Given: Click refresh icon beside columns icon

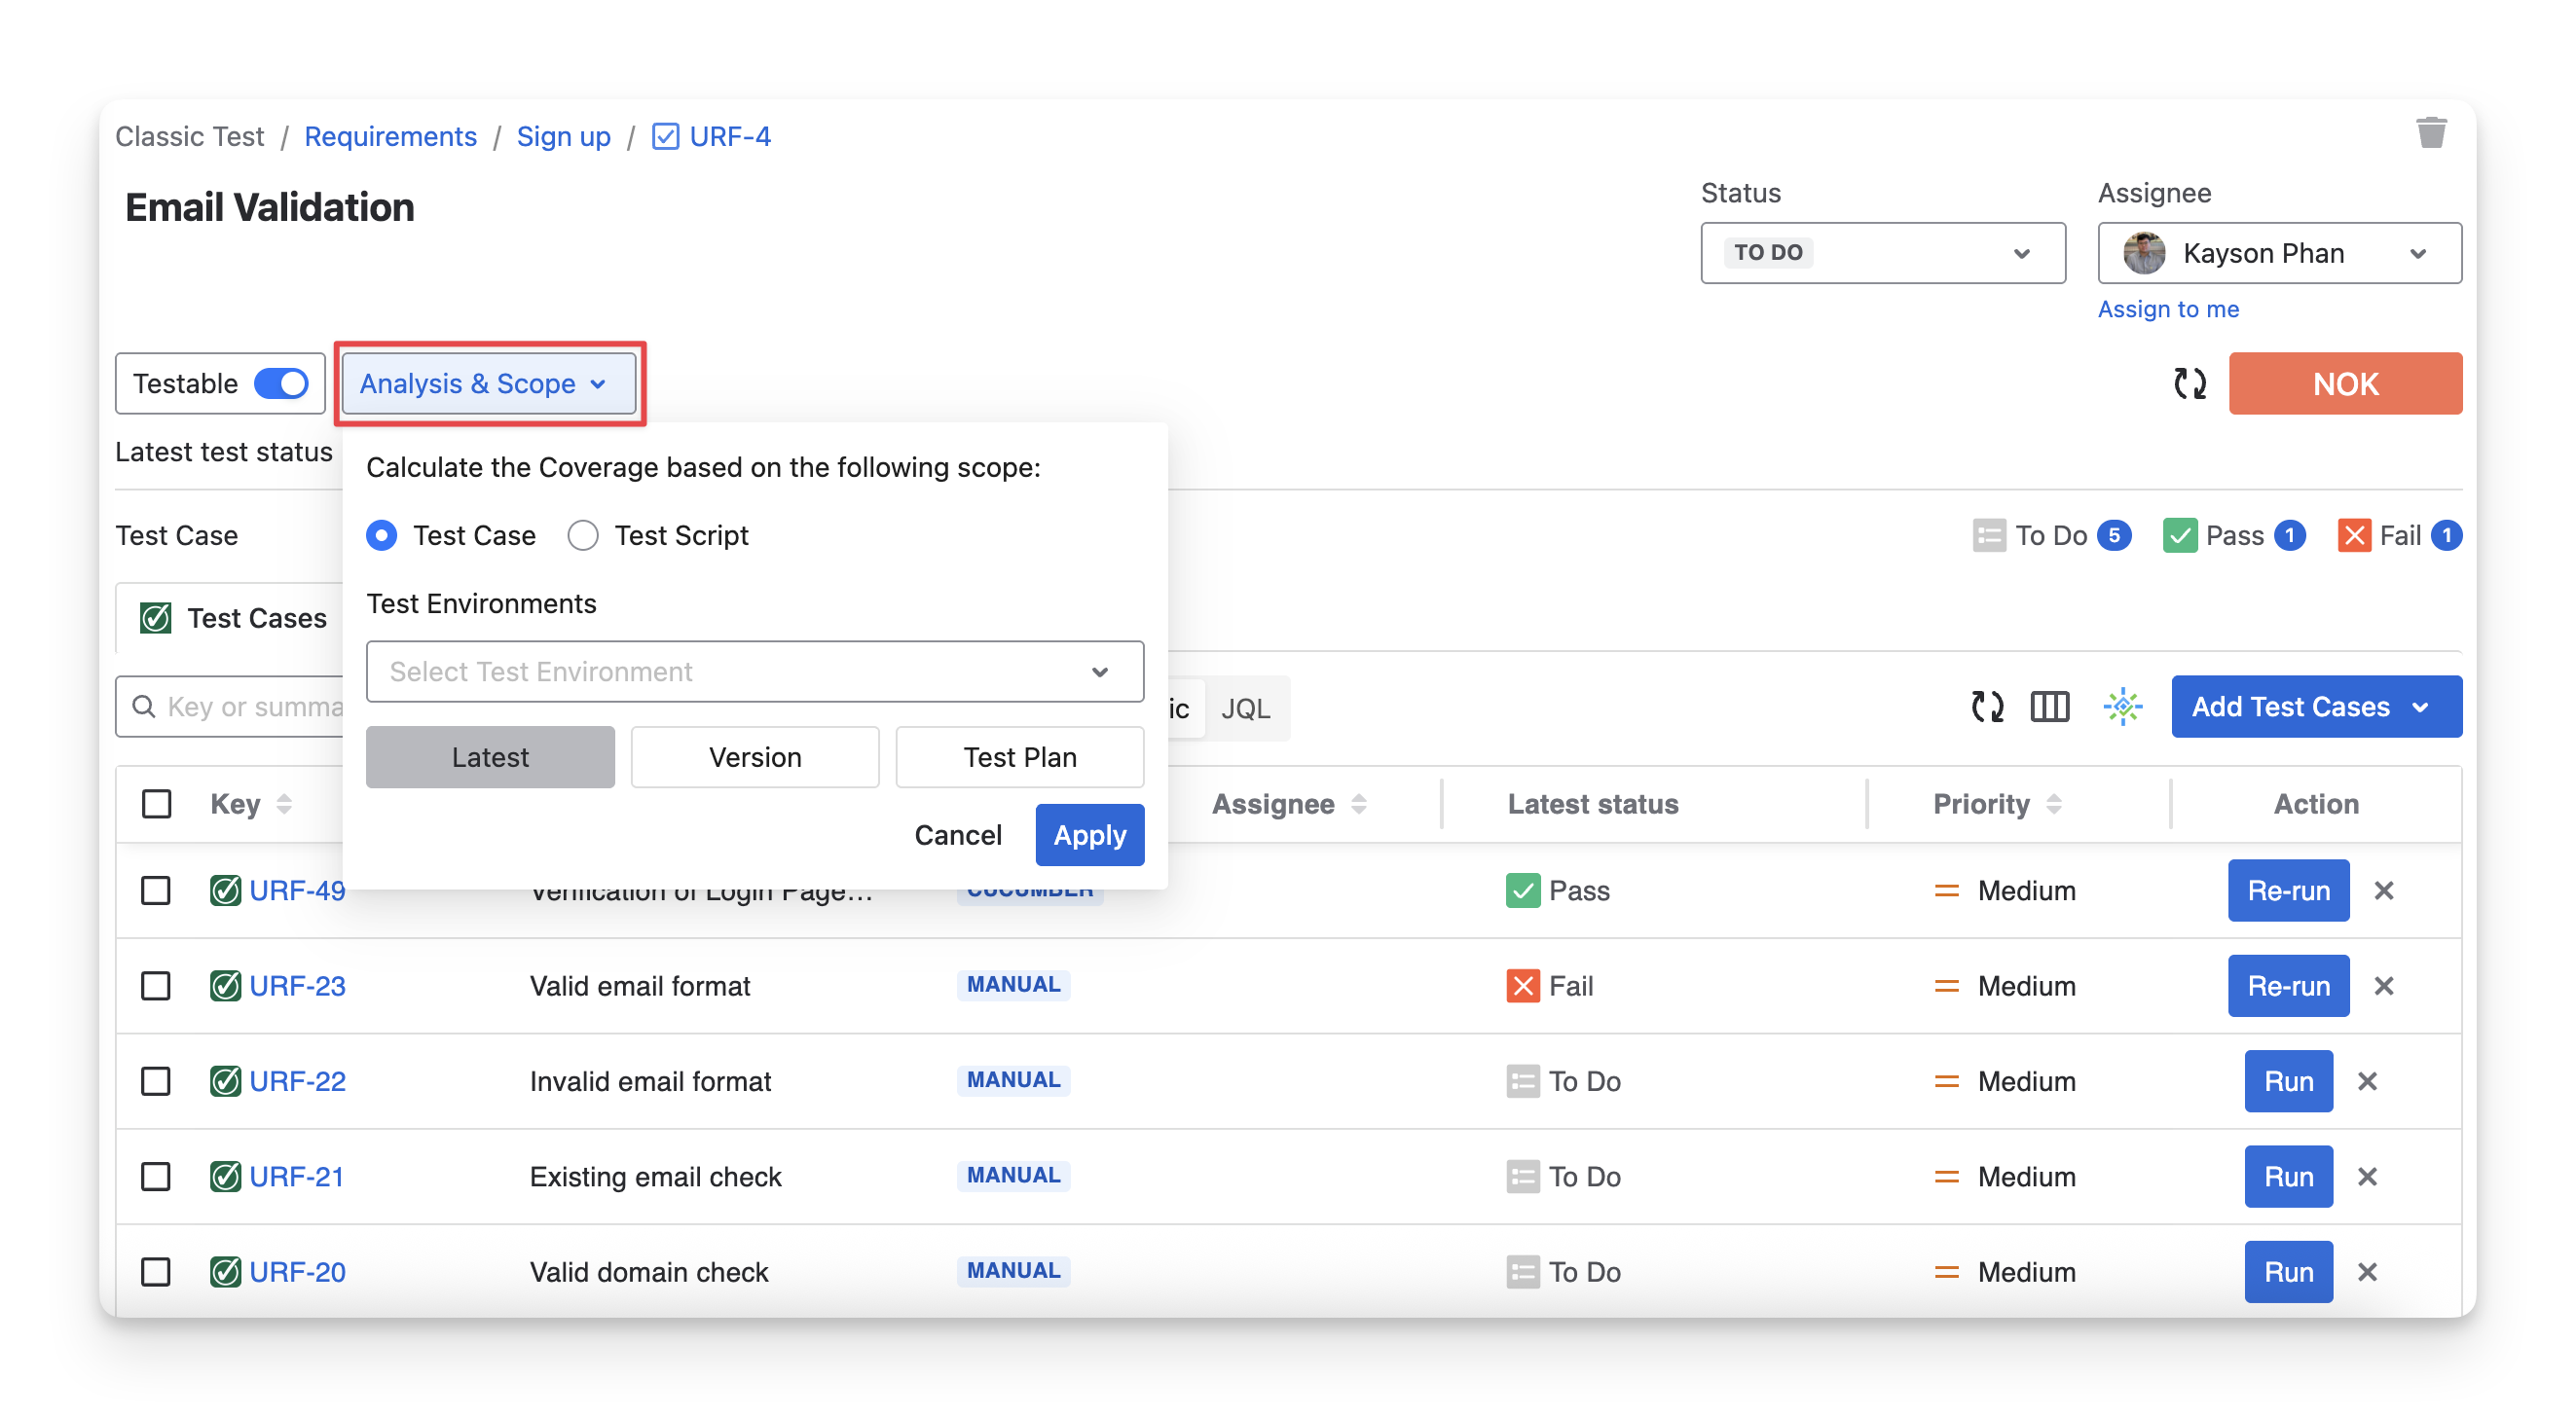Looking at the screenshot, I should (1986, 707).
